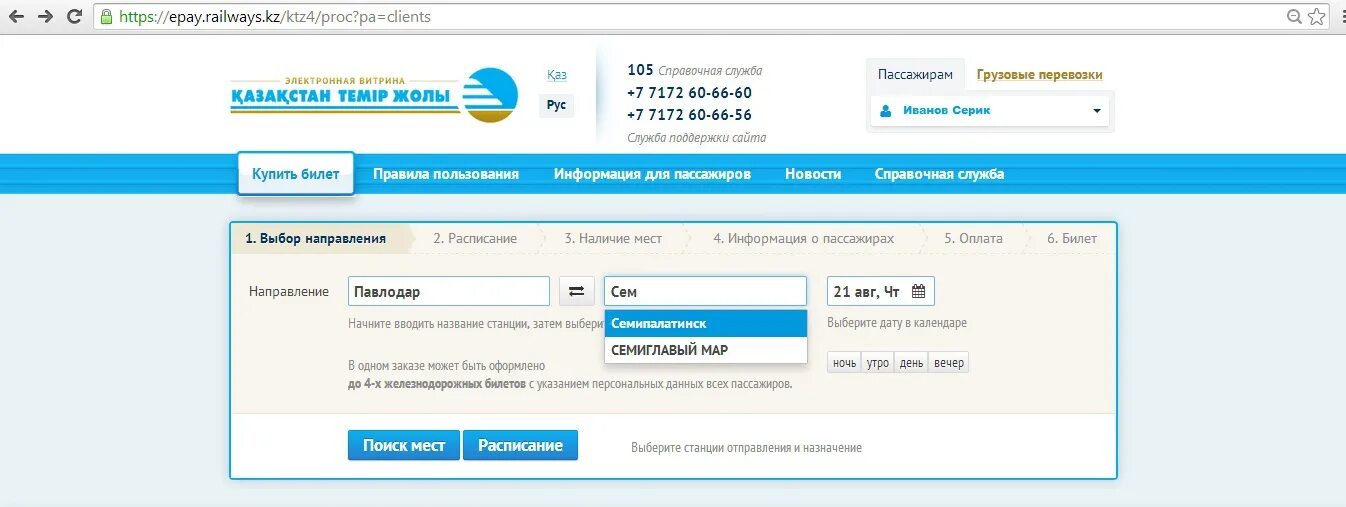Click the hint Выберите дату в календаре

click(x=897, y=323)
